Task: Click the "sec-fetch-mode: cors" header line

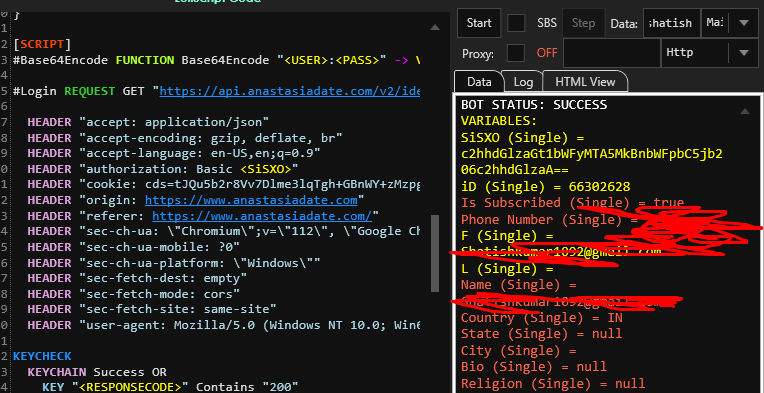Action: click(x=134, y=294)
